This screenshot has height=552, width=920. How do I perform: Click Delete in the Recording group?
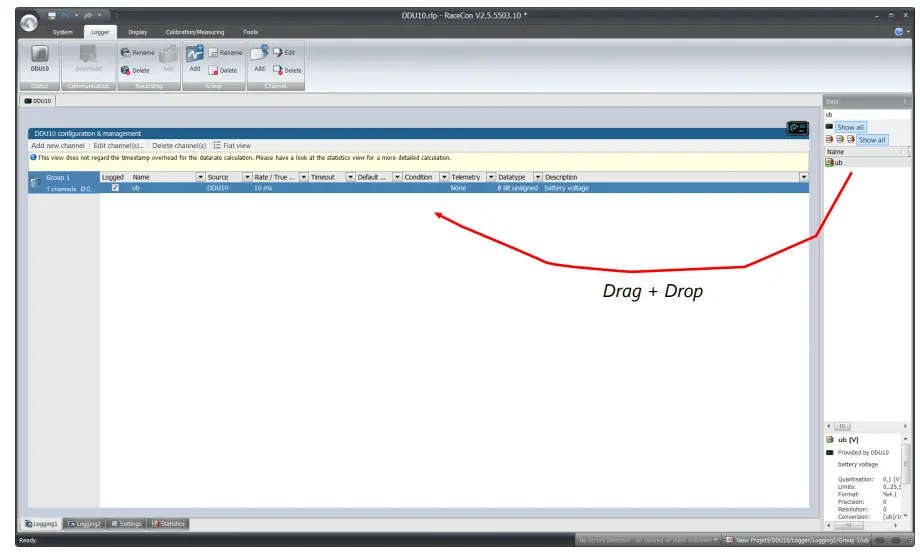(136, 70)
